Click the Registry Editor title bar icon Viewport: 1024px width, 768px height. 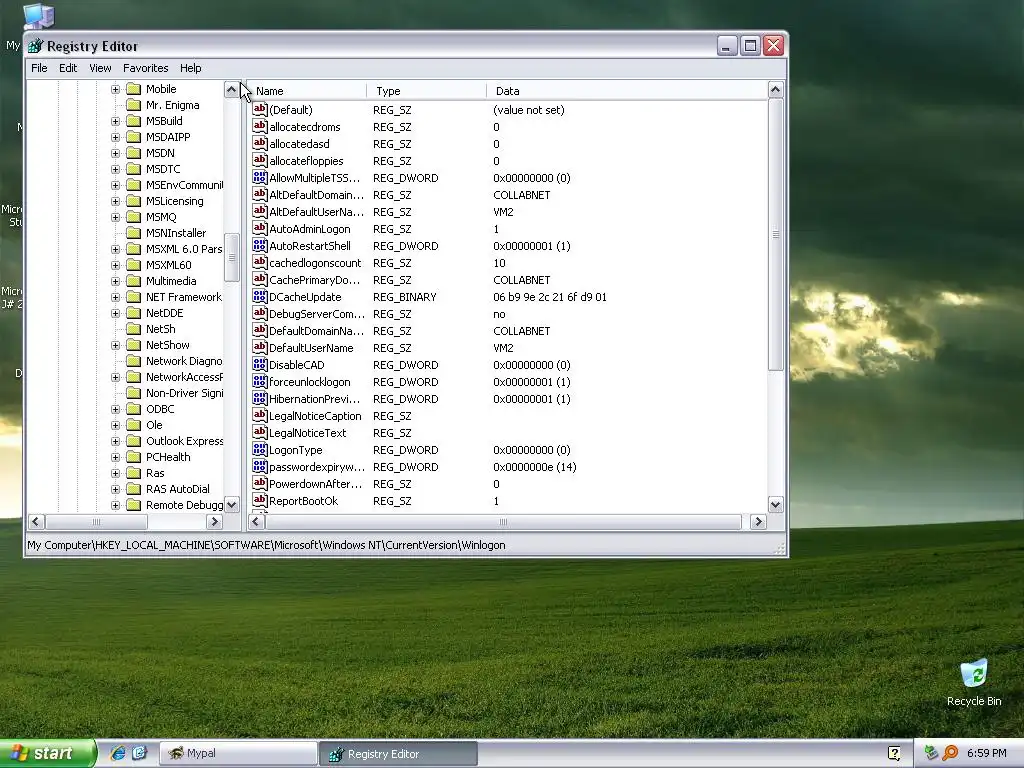click(36, 46)
